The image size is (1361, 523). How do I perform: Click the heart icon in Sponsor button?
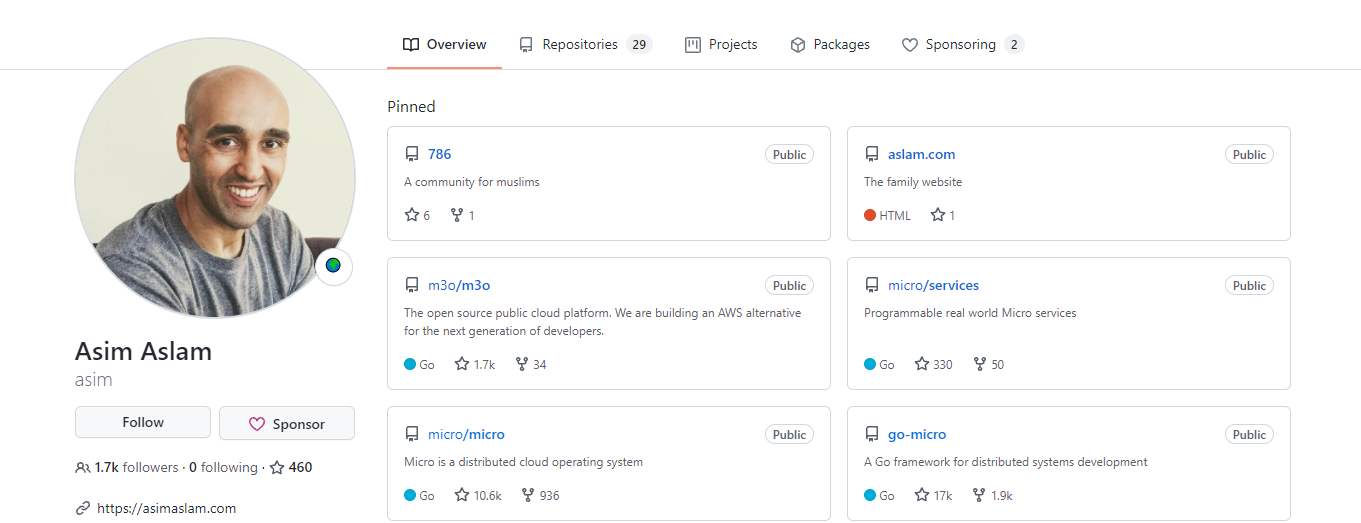[x=257, y=424]
